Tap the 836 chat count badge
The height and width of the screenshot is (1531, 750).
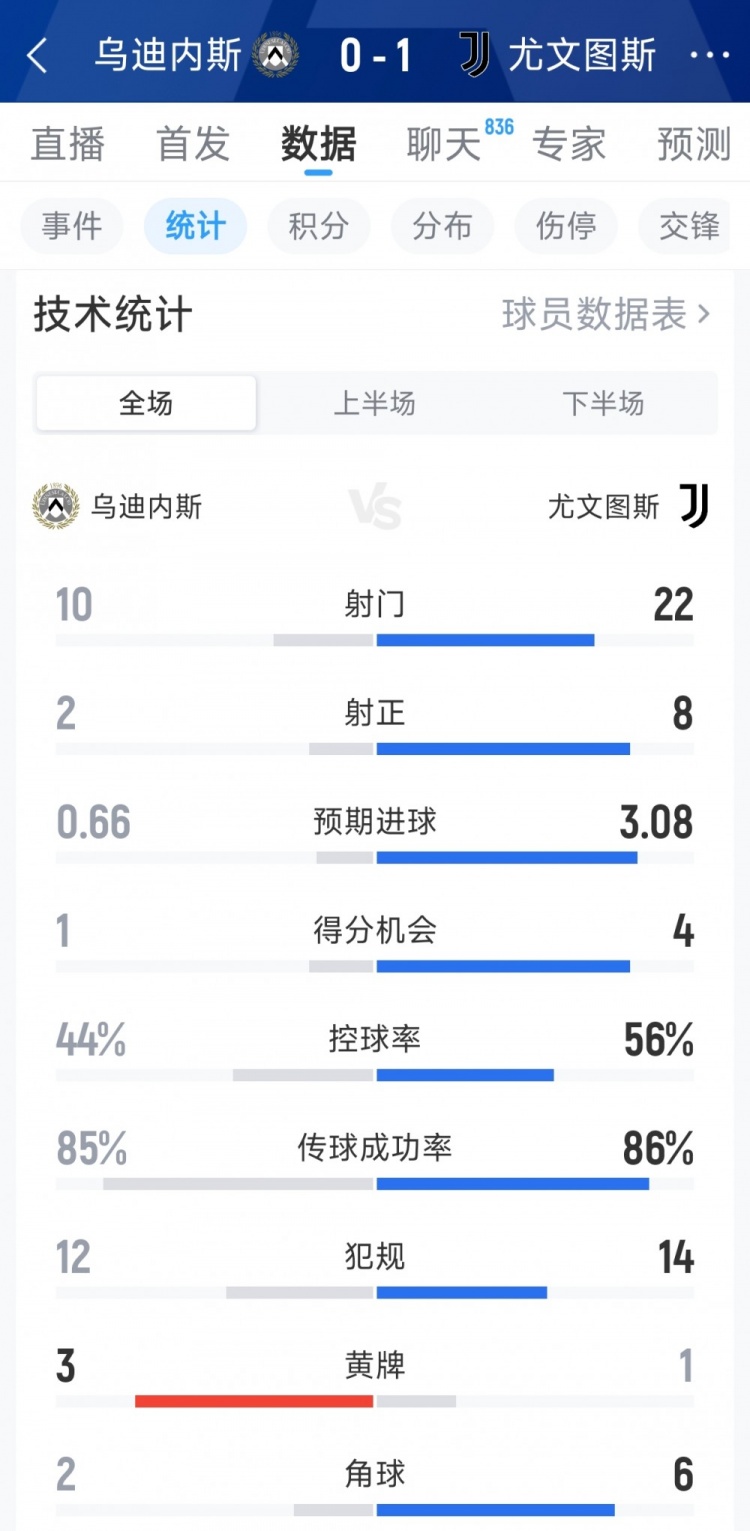[x=498, y=127]
